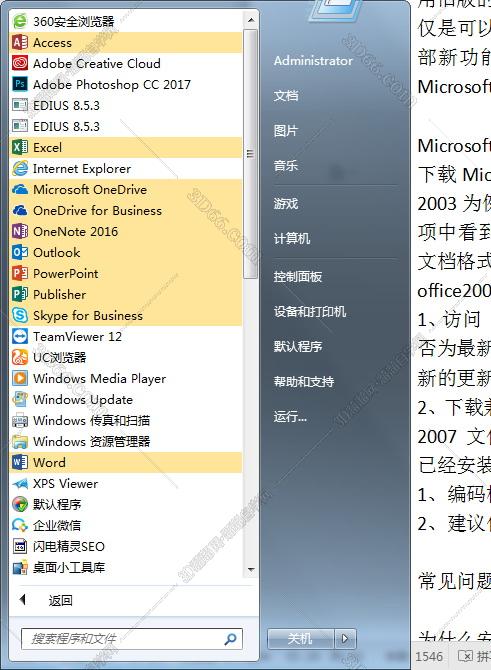Select the second EDIUS 8.5.3 entry text
Viewport: 491px width, 670px height.
[x=66, y=126]
